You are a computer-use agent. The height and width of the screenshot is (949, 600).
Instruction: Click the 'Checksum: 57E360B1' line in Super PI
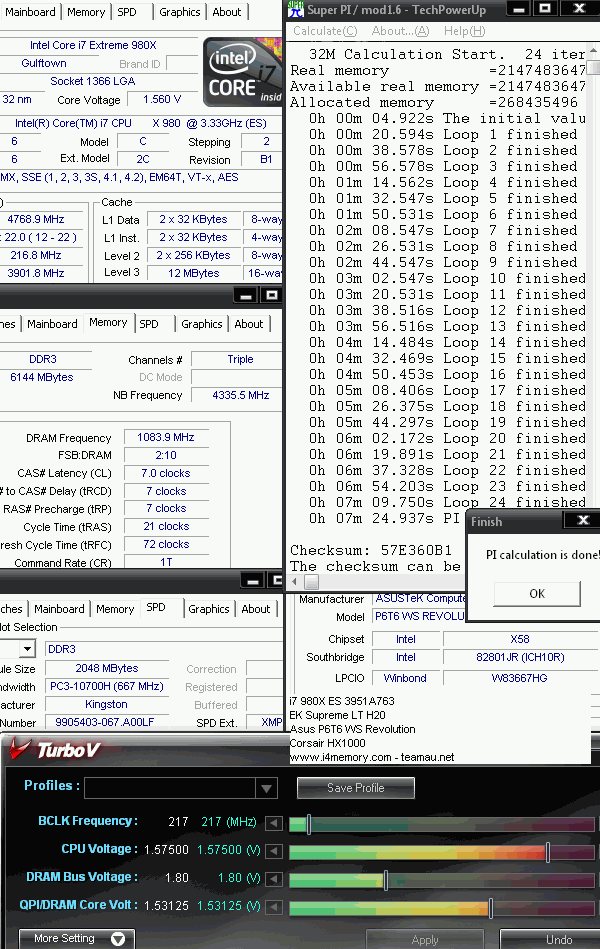click(x=371, y=550)
